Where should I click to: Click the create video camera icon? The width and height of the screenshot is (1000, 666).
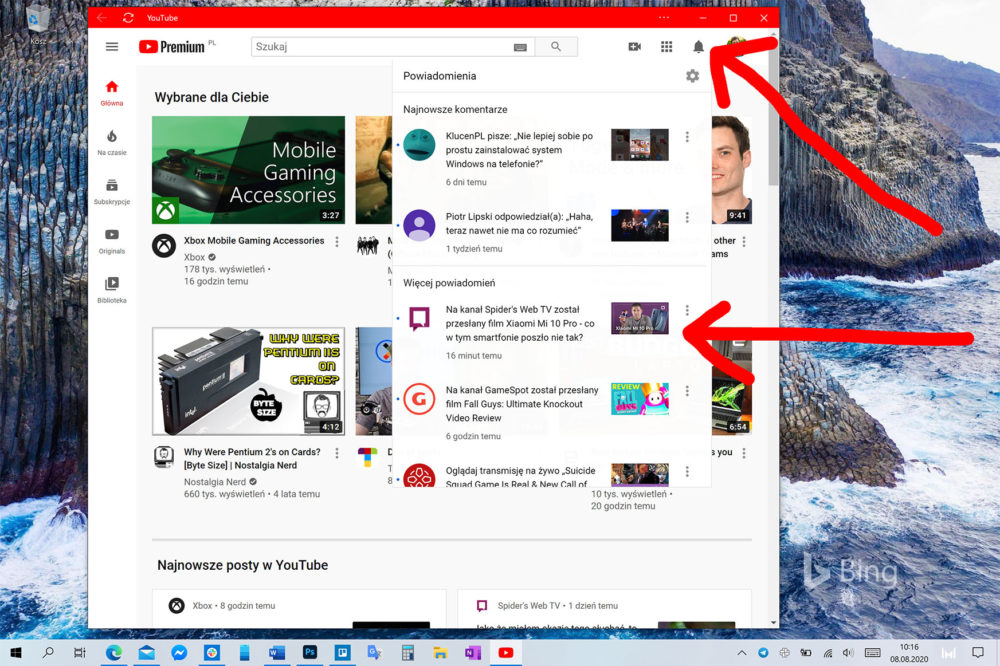pos(635,47)
